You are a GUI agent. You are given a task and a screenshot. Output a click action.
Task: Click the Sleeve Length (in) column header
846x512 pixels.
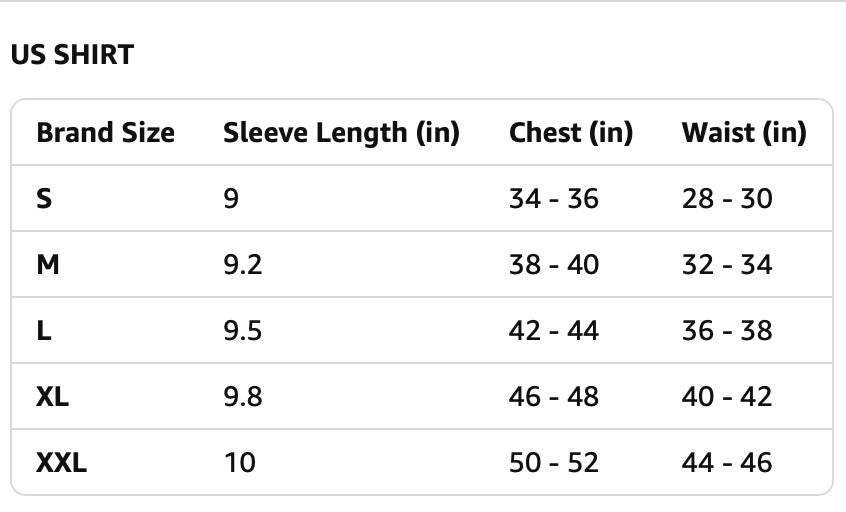[x=341, y=133]
